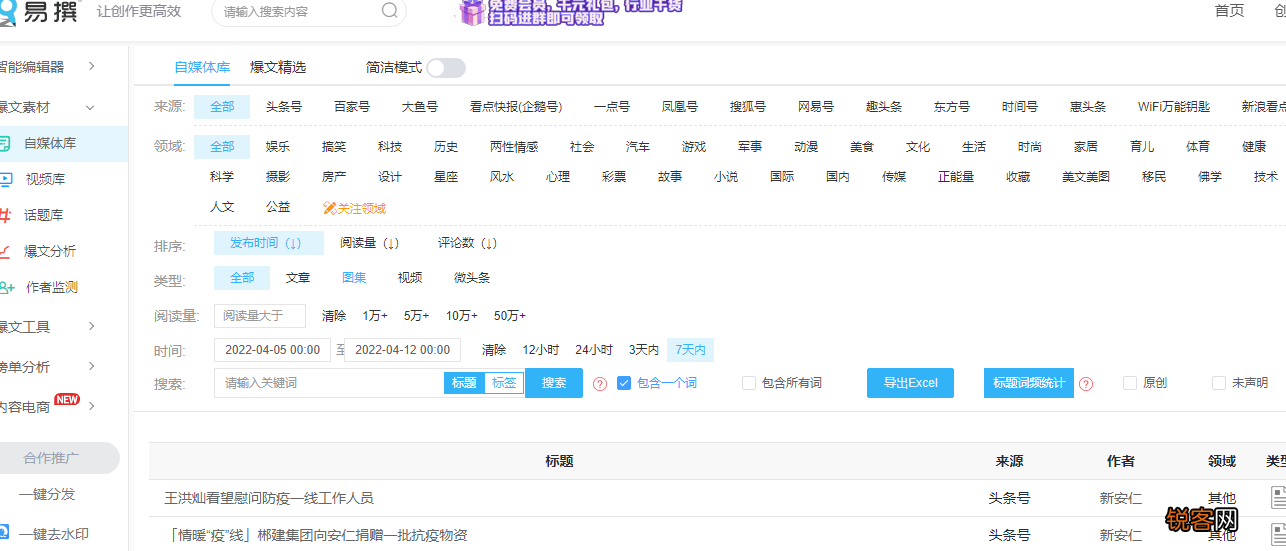Uncheck the 包含一个词 checkbox

[624, 383]
